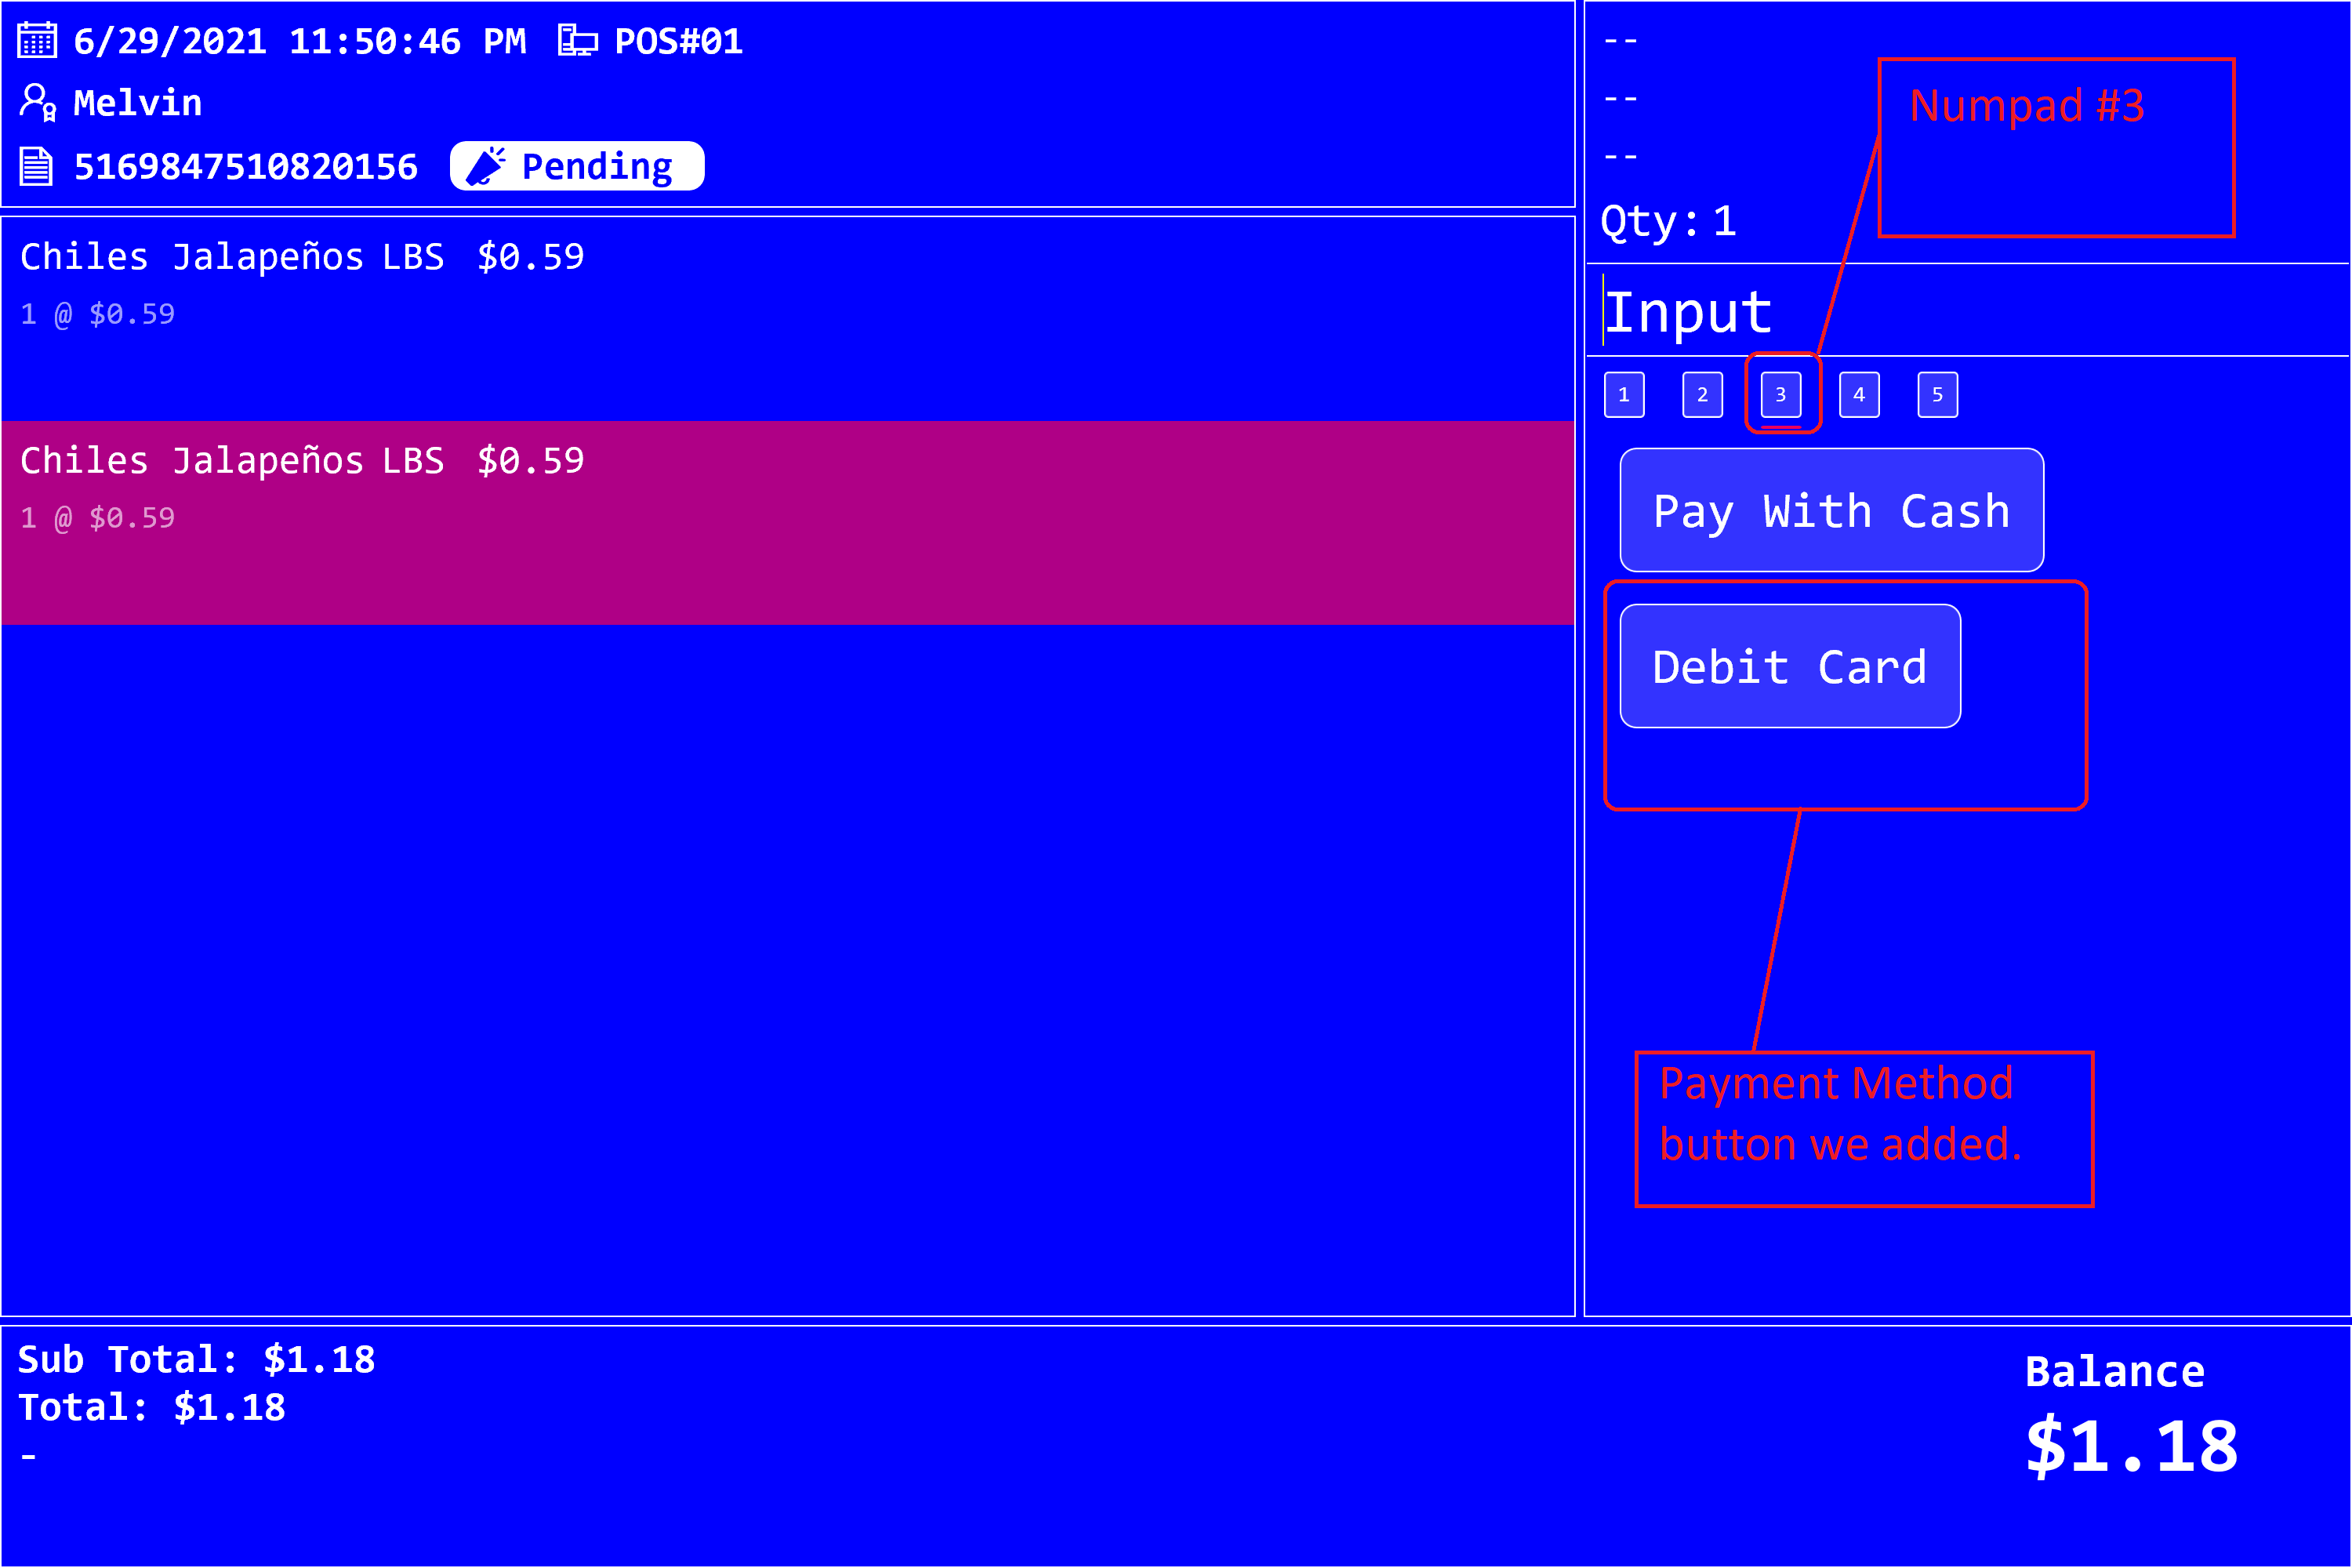Screen dimensions: 2352x1568
Task: Switch to numpad page 3
Action: click(1780, 395)
